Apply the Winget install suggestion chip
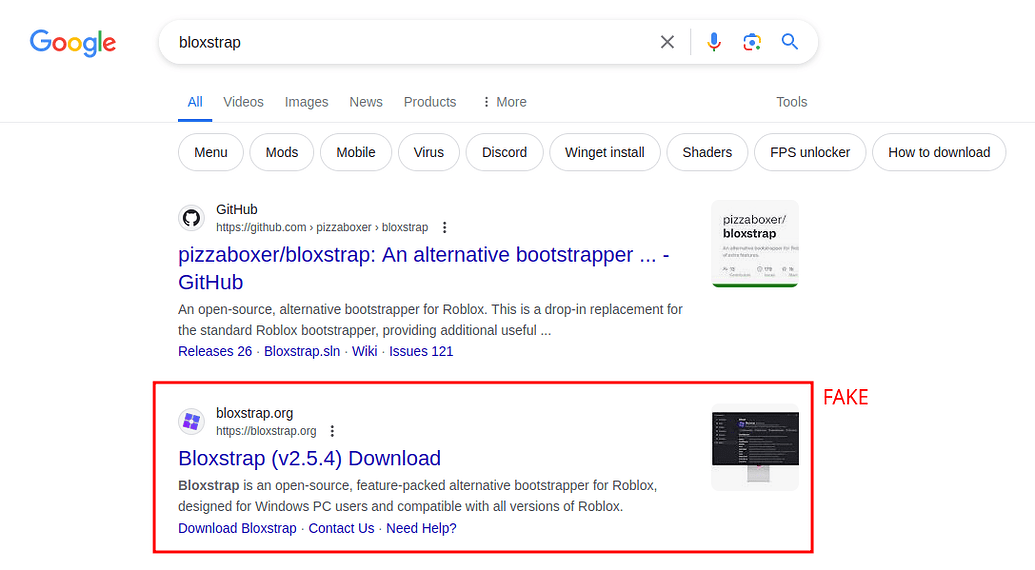The width and height of the screenshot is (1035, 570). 605,152
